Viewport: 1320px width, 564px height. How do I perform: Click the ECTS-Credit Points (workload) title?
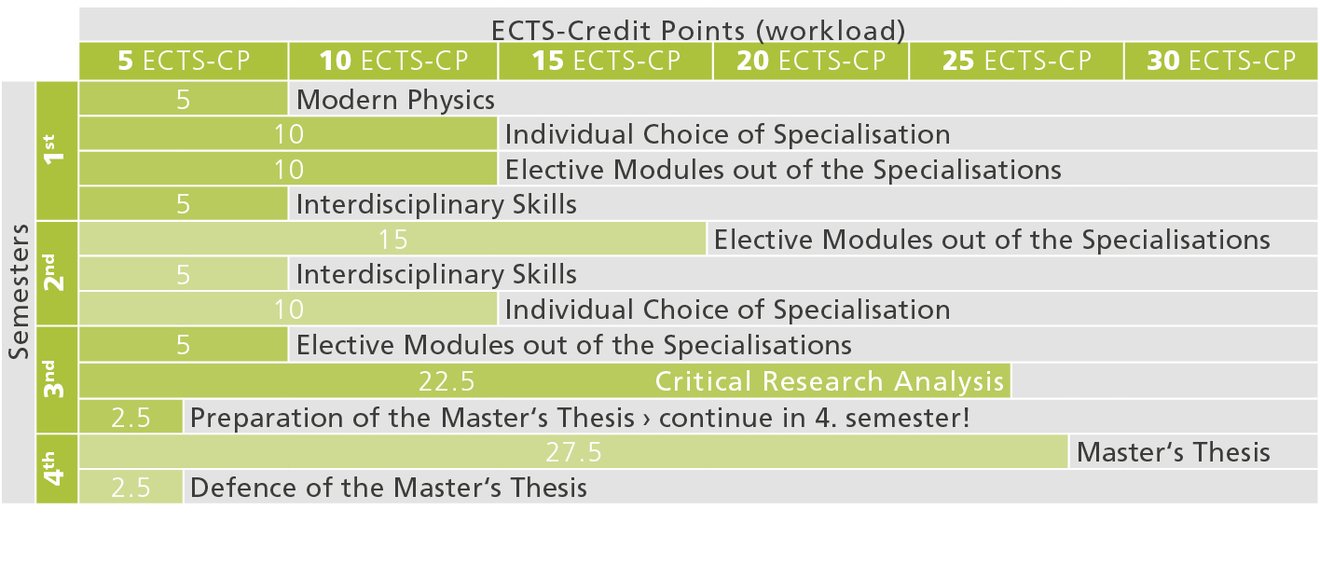(x=698, y=29)
